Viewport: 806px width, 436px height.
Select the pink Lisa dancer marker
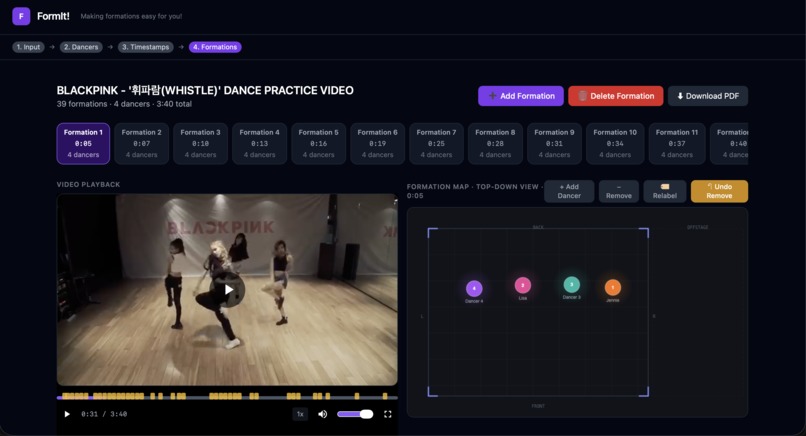pos(523,285)
